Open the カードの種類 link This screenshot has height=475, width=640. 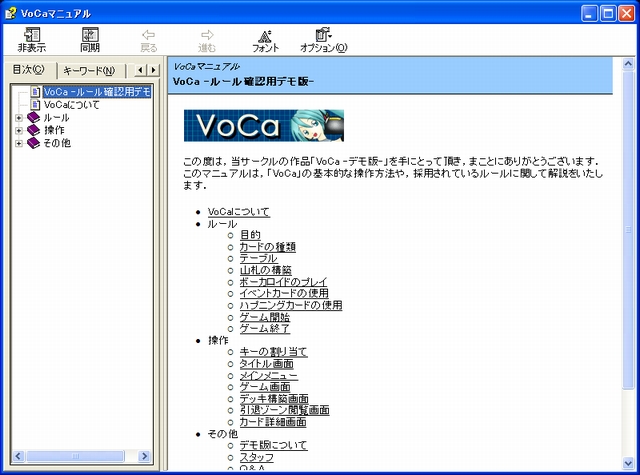tap(267, 246)
